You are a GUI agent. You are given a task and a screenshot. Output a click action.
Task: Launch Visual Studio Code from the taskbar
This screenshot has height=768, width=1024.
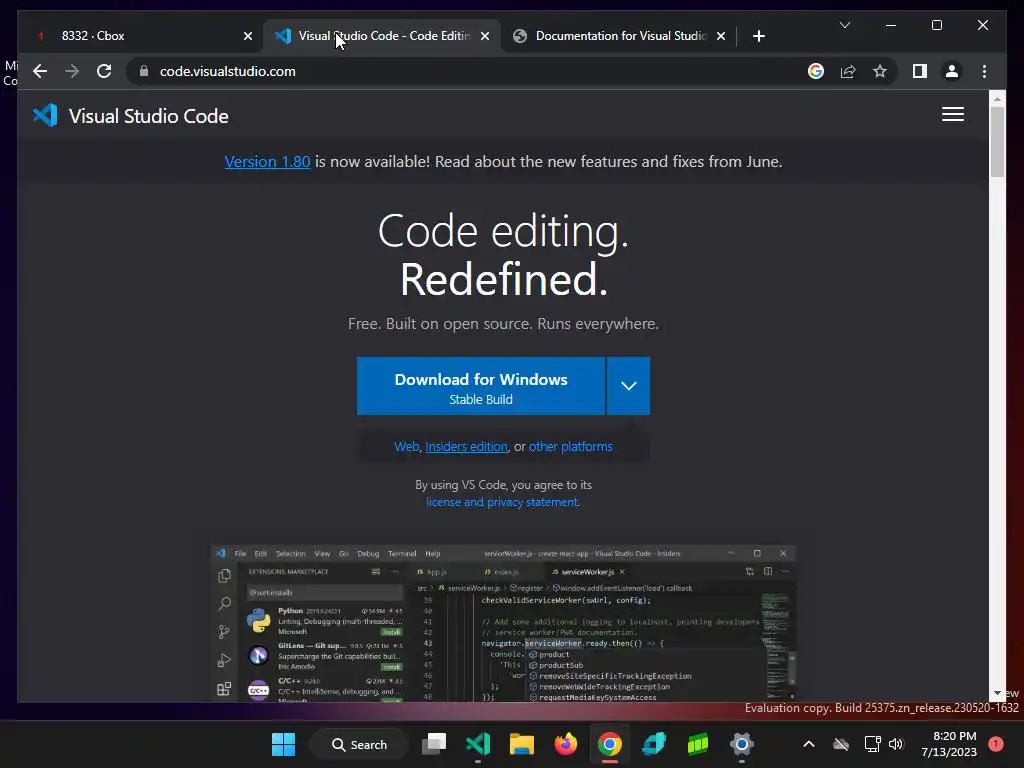(477, 744)
